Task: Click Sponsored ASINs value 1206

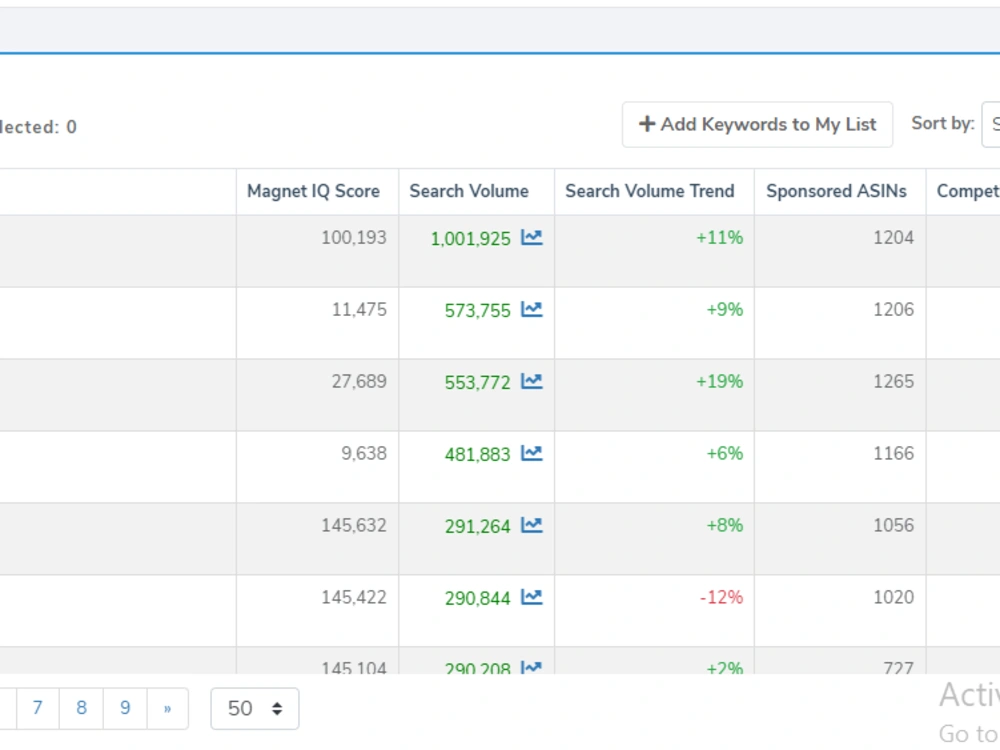Action: [893, 310]
